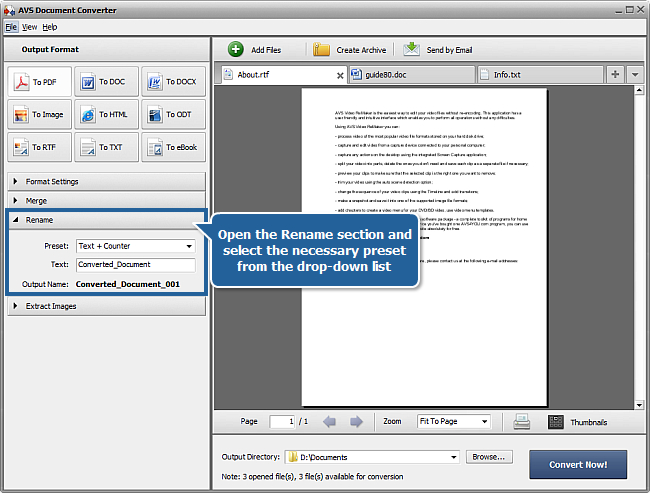Click preview scrollbar up arrow

(x=639, y=90)
